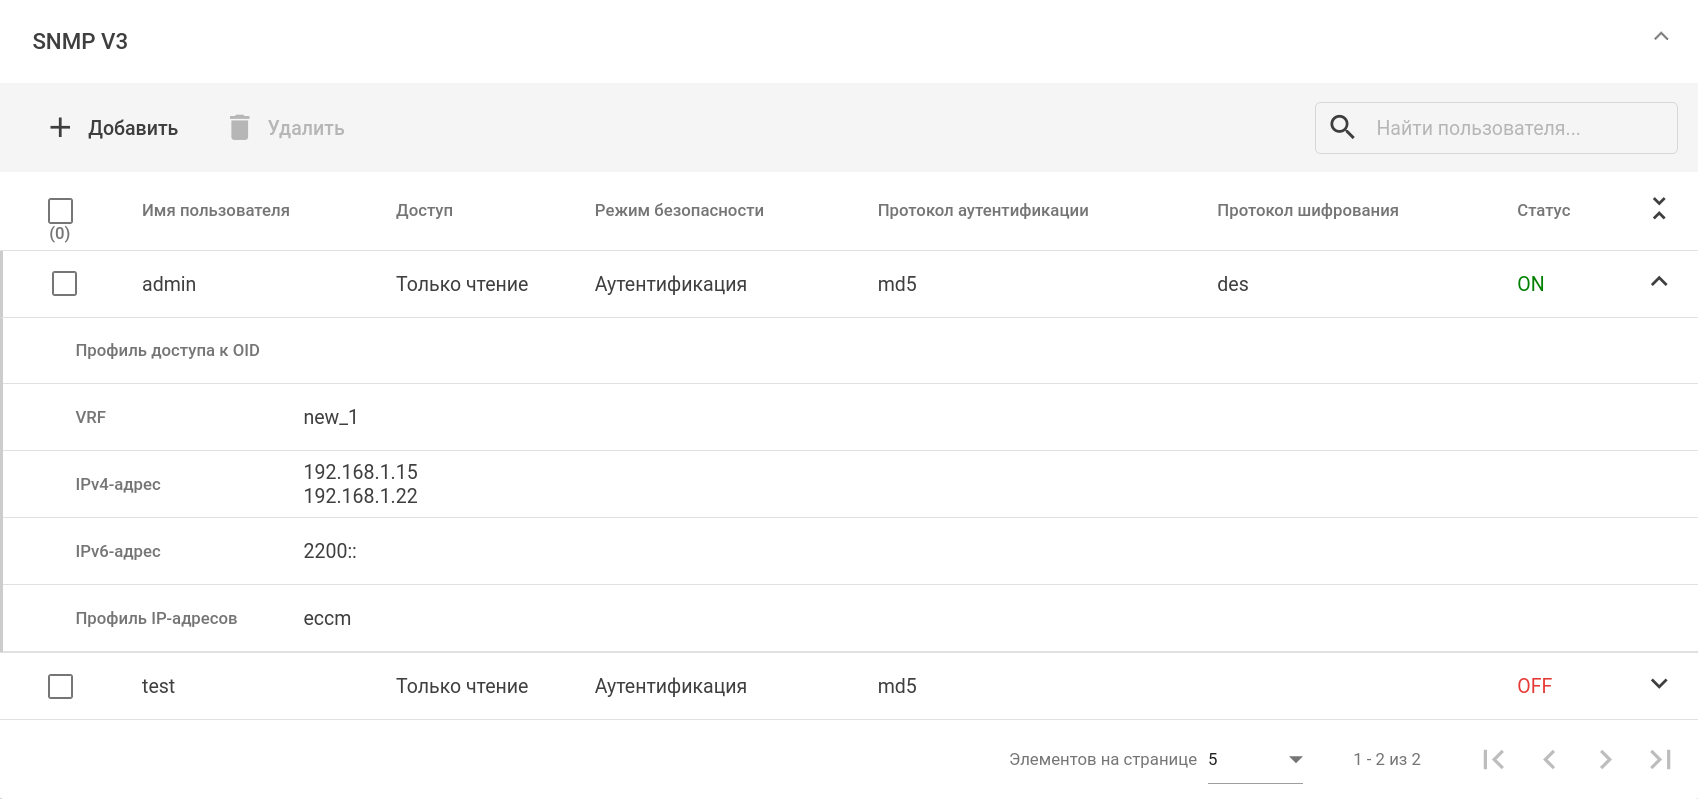Click the magnifier search icon

point(1342,128)
